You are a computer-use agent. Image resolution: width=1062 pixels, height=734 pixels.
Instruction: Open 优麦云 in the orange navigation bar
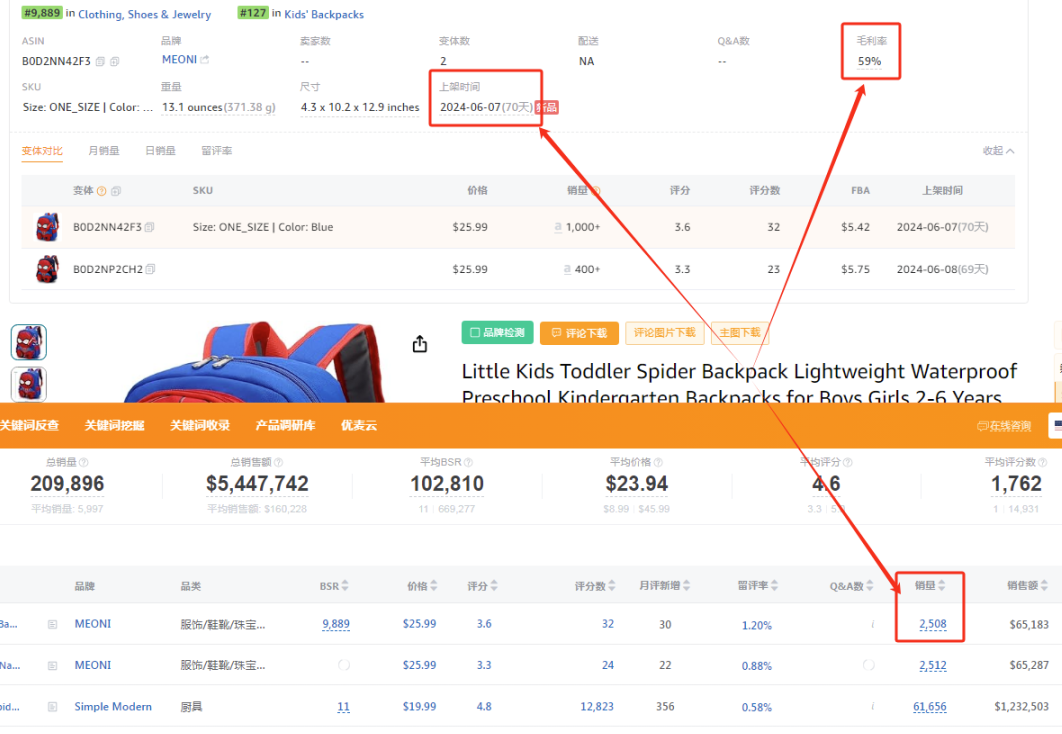[359, 425]
